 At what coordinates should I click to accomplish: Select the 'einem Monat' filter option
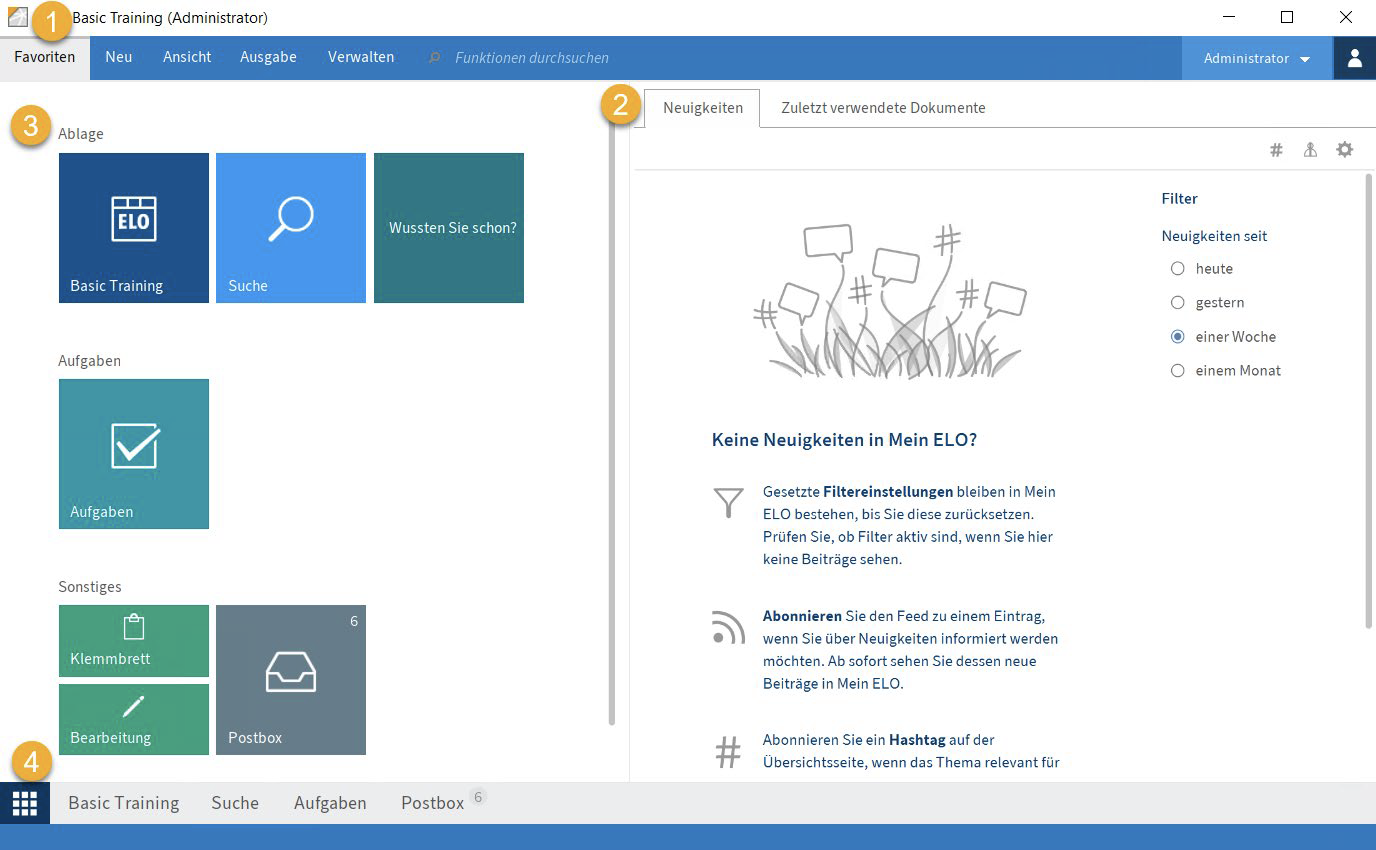[1178, 371]
